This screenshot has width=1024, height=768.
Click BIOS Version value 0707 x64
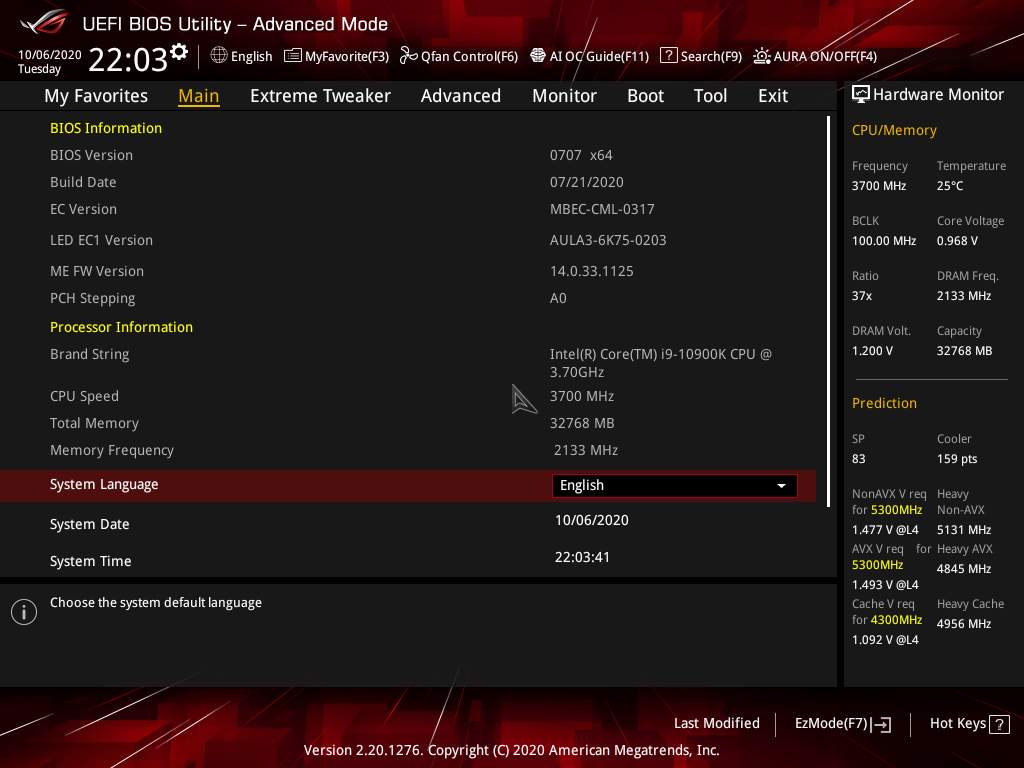(x=581, y=155)
